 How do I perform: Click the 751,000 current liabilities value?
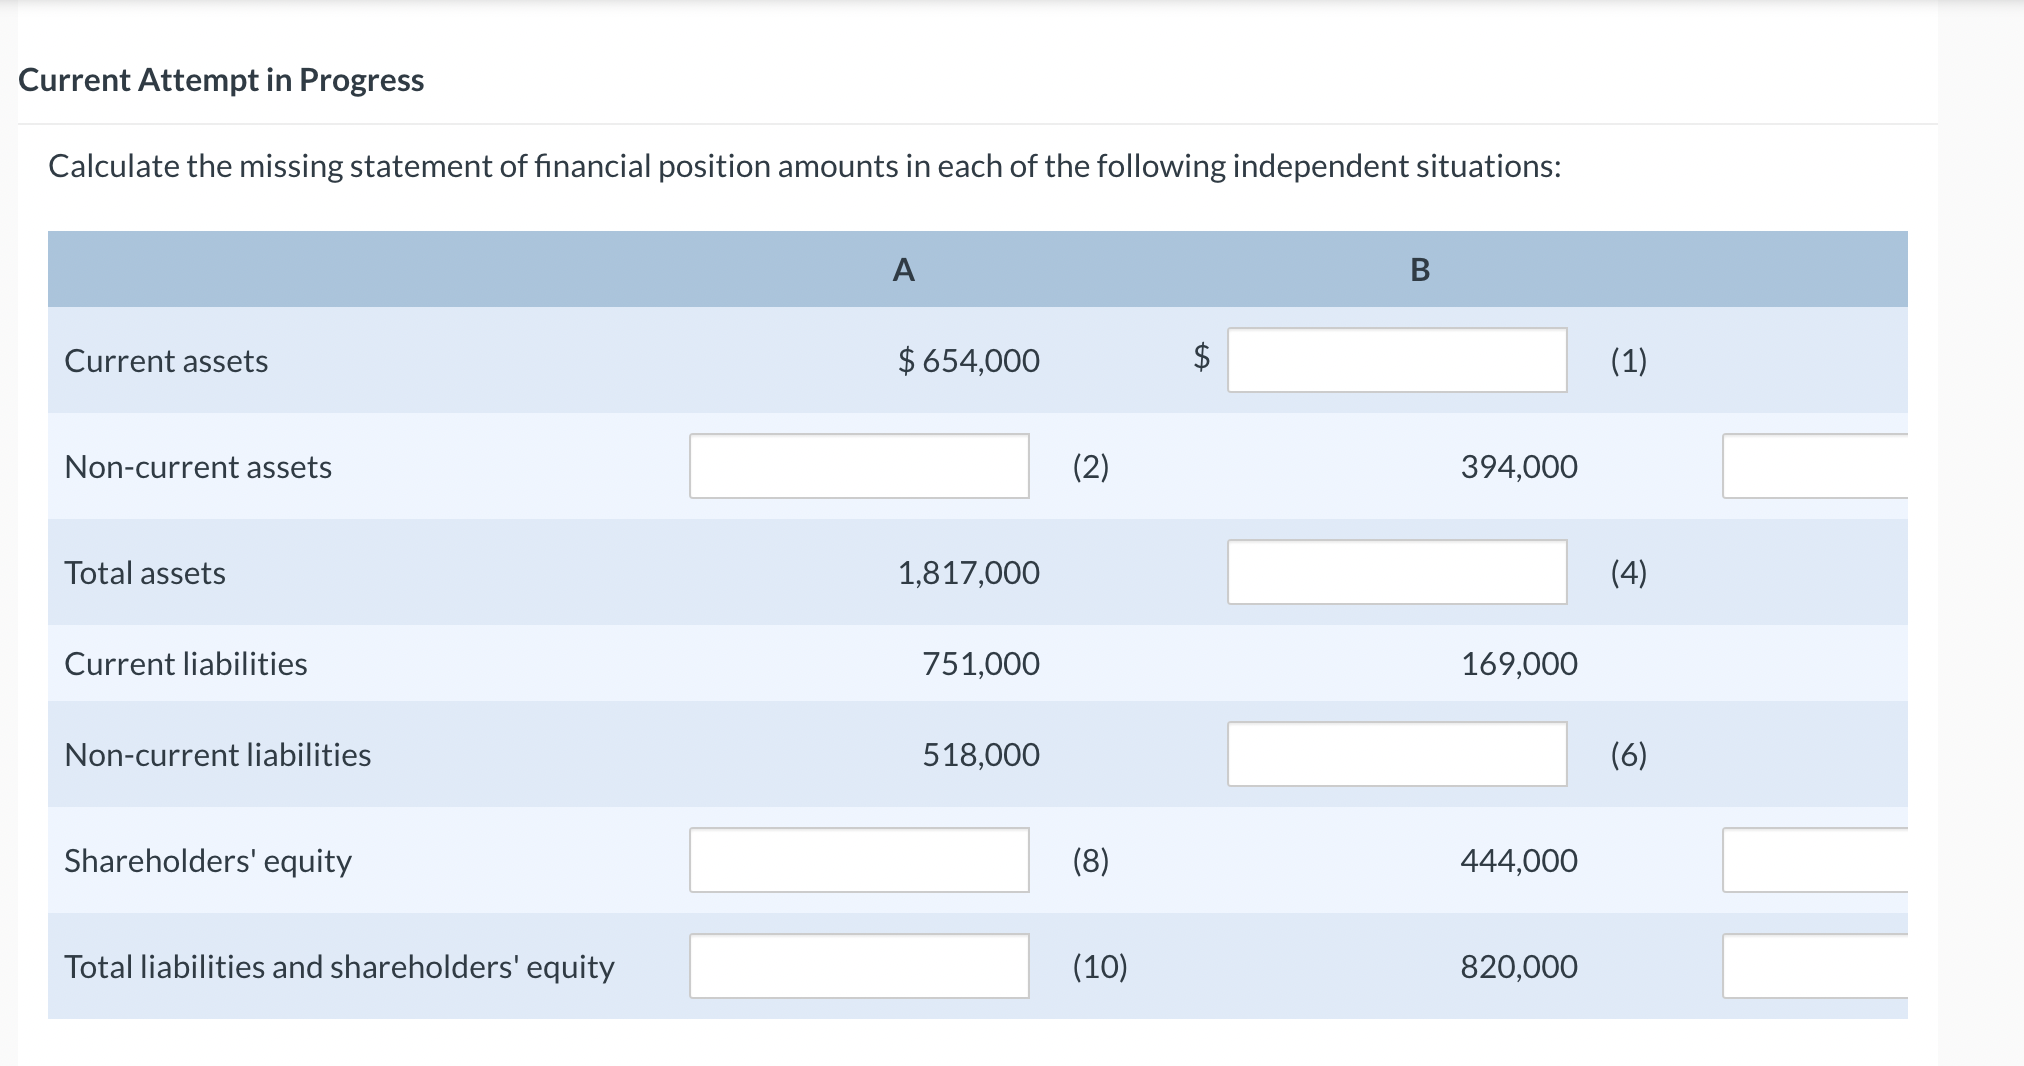coord(981,664)
